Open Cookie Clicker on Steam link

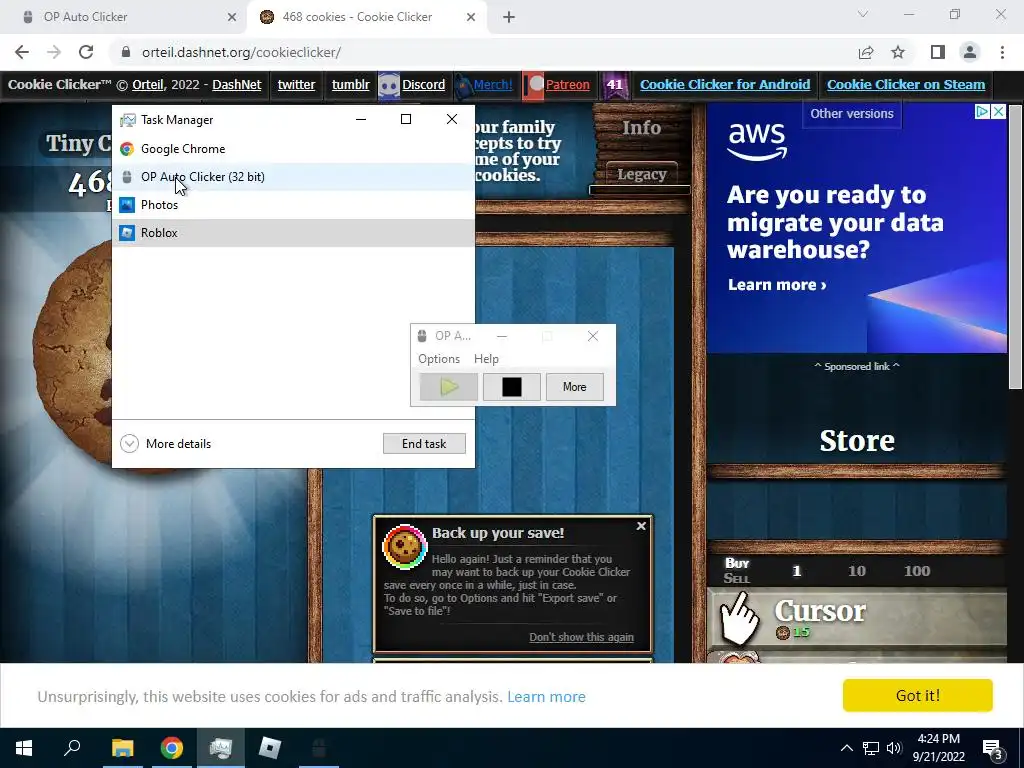[x=906, y=84]
